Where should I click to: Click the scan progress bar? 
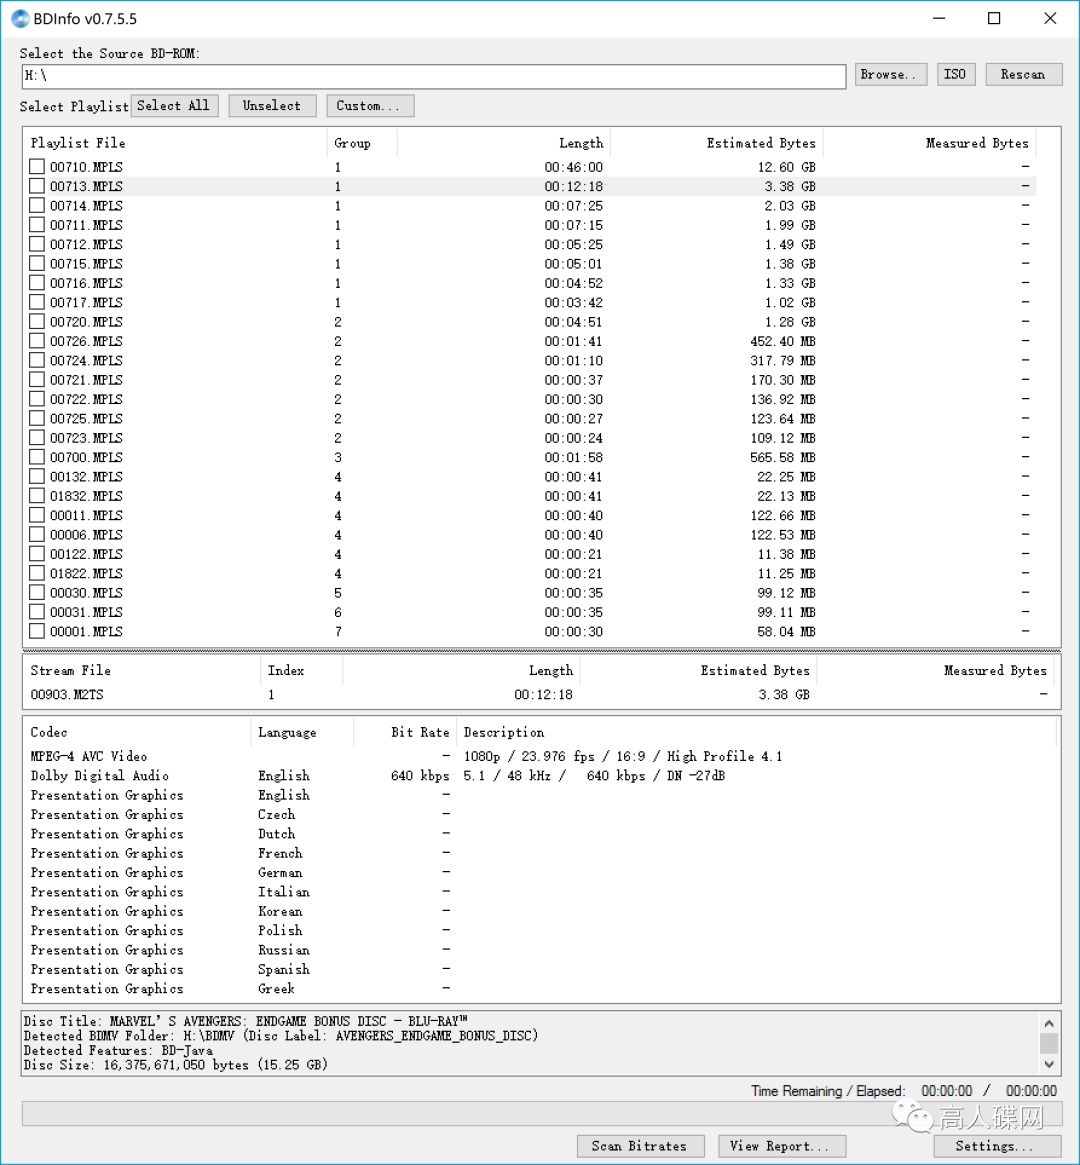click(x=542, y=1113)
